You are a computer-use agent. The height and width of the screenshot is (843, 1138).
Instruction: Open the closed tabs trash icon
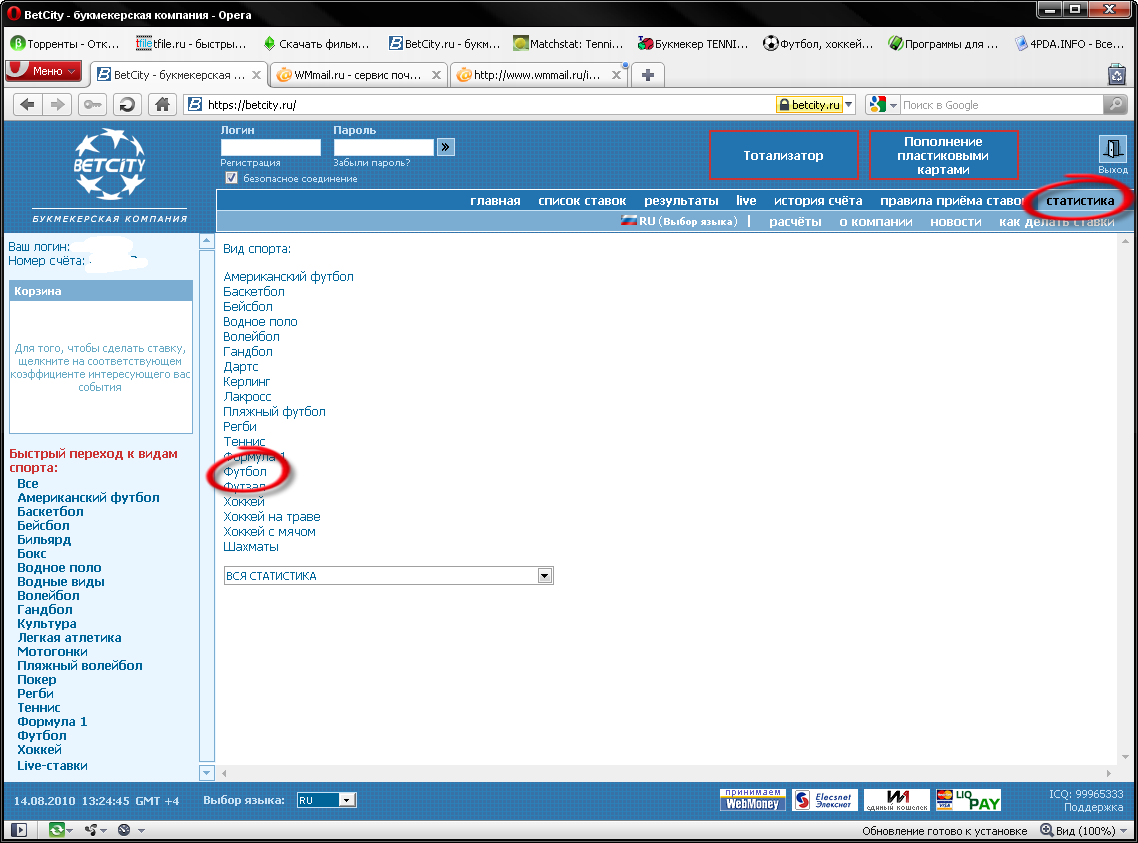click(x=1117, y=74)
